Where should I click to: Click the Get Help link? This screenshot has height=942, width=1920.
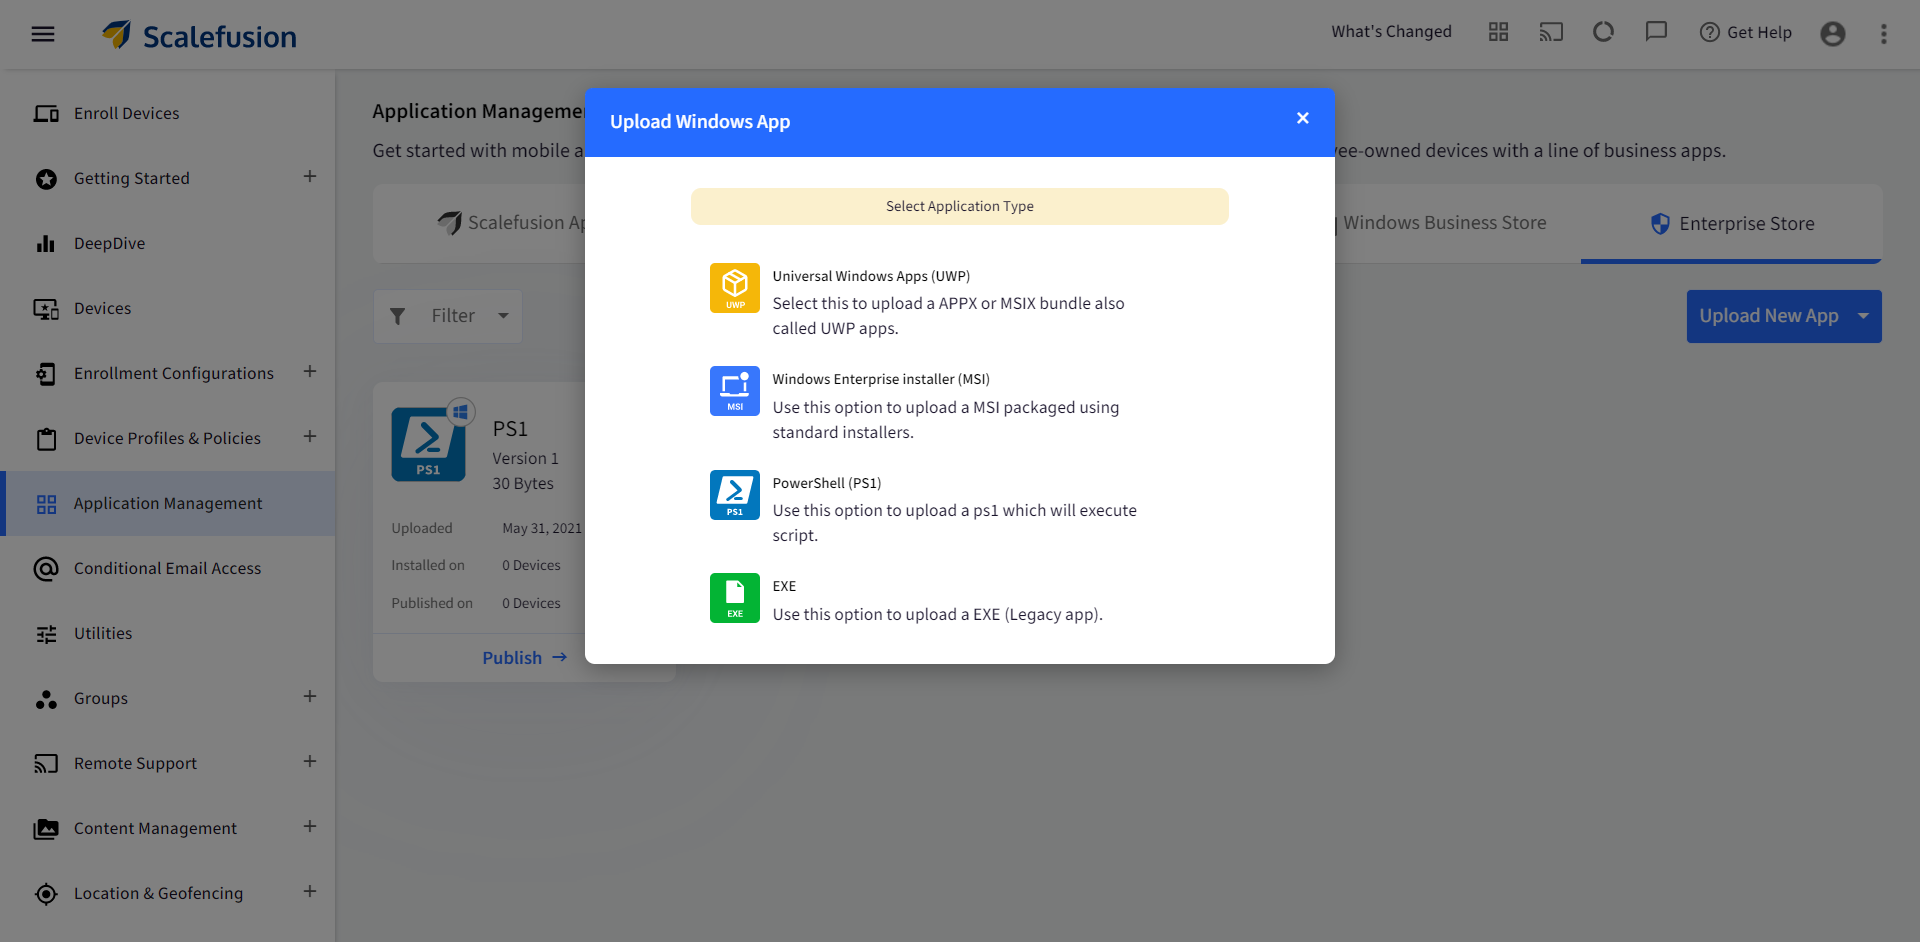(1746, 32)
